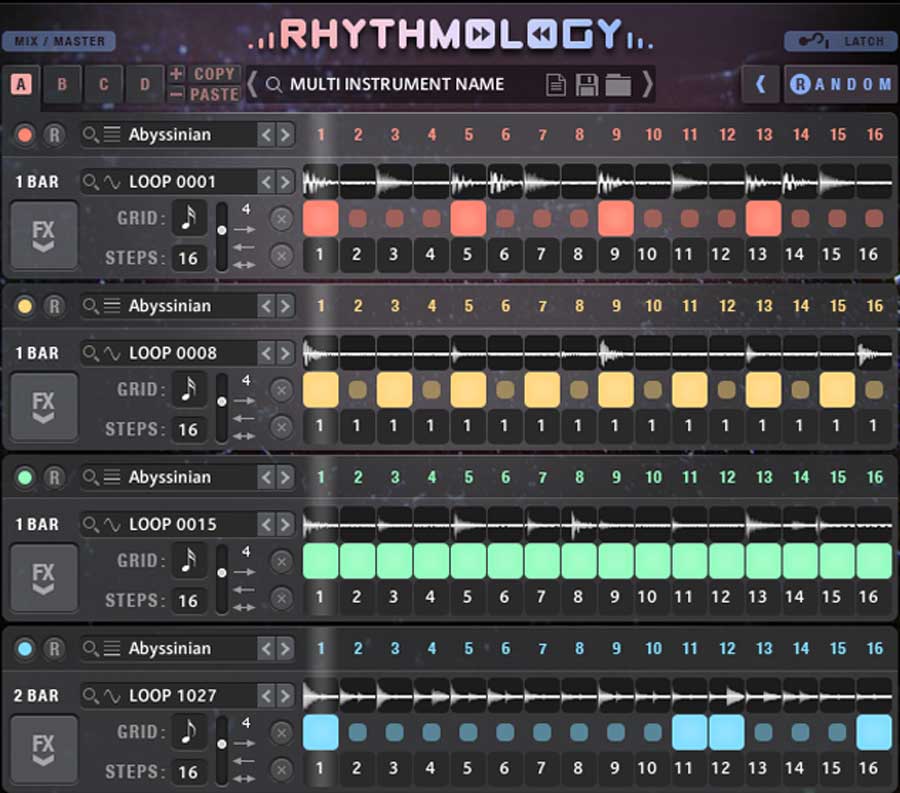Toggle R button on green part
This screenshot has height=793, width=900.
tap(54, 477)
